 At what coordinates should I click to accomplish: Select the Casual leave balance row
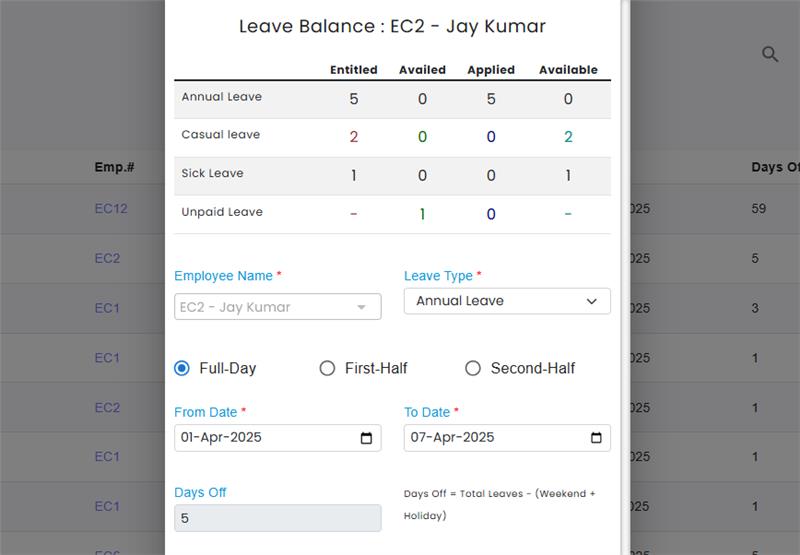pos(392,136)
